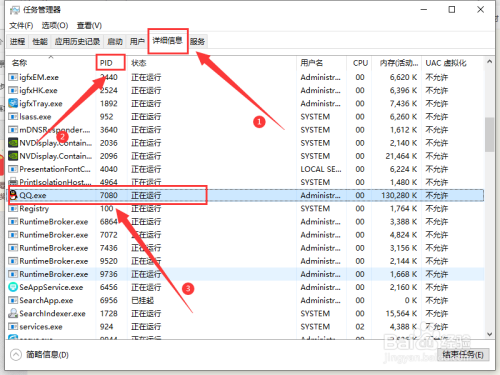This screenshot has height=375, width=500.
Task: Click memory value 21,464 K
Action: (x=401, y=156)
